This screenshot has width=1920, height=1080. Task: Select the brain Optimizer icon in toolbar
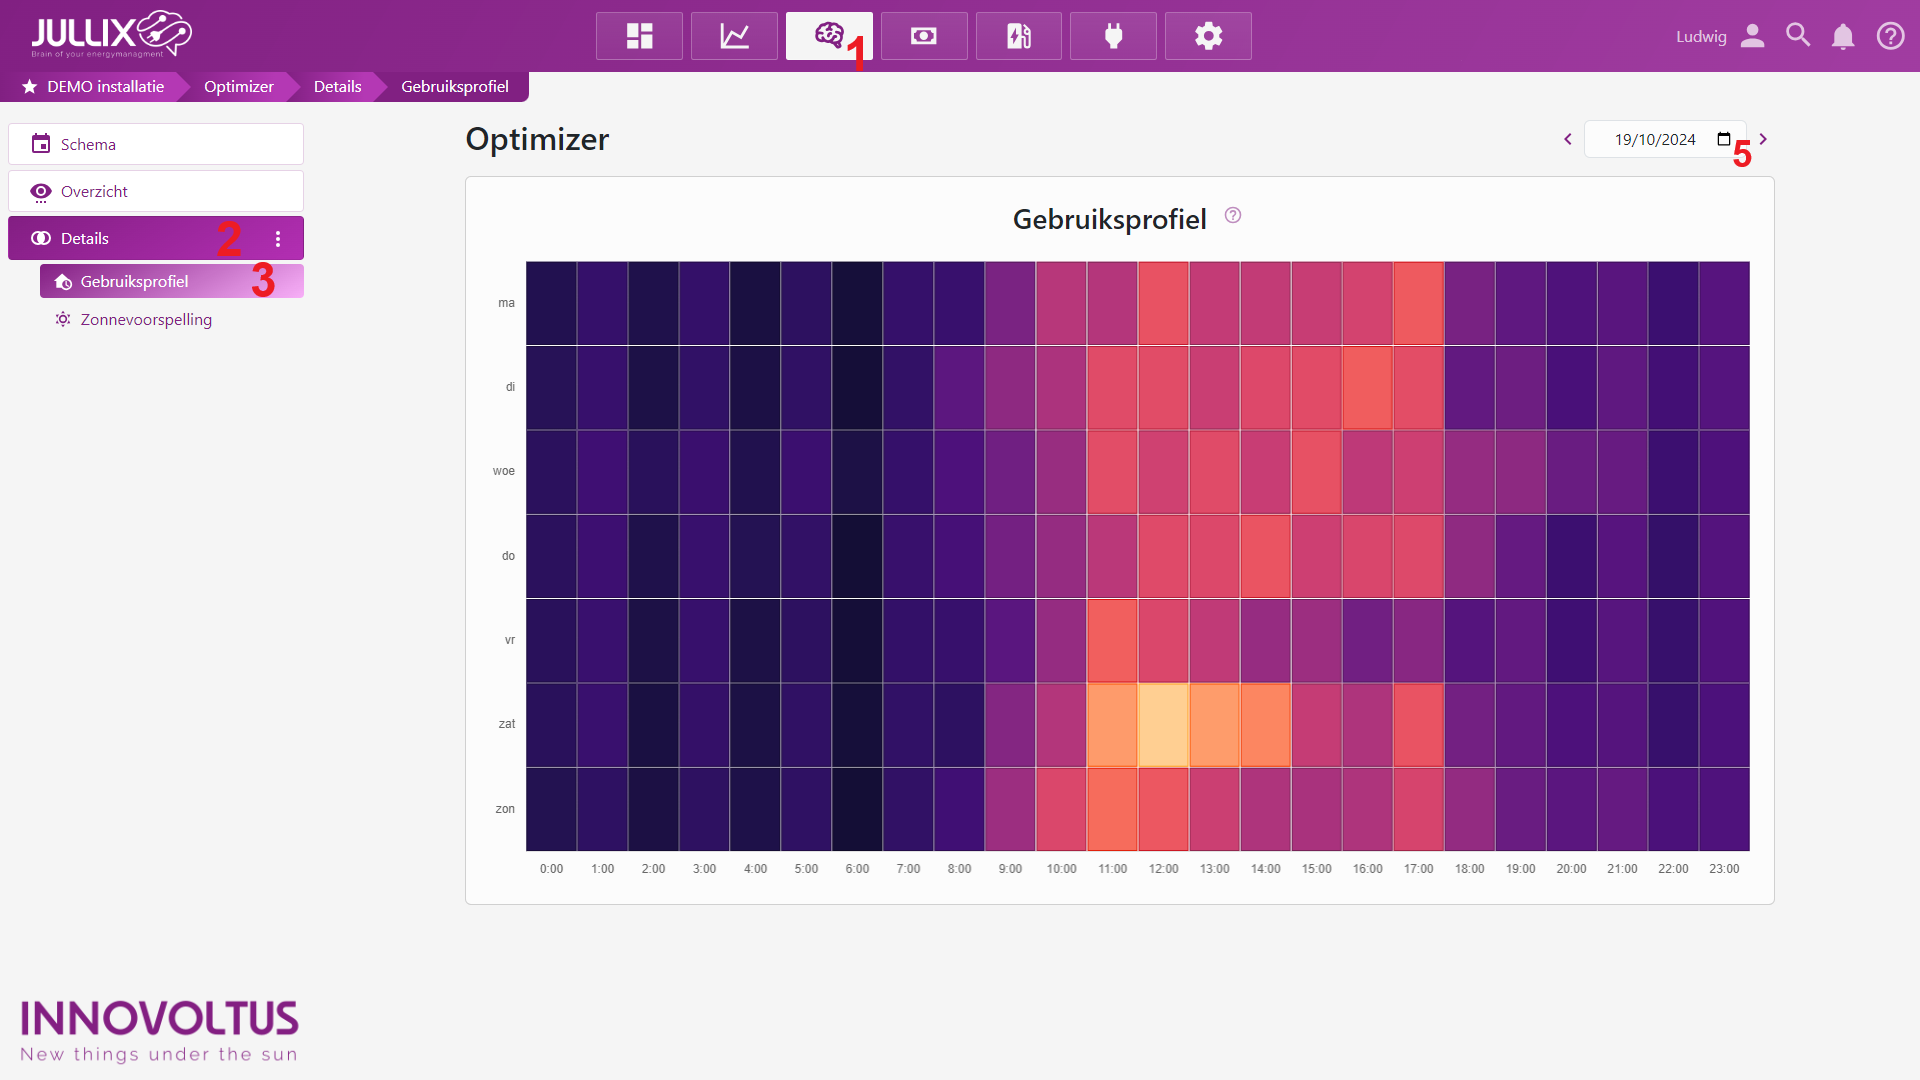(828, 36)
